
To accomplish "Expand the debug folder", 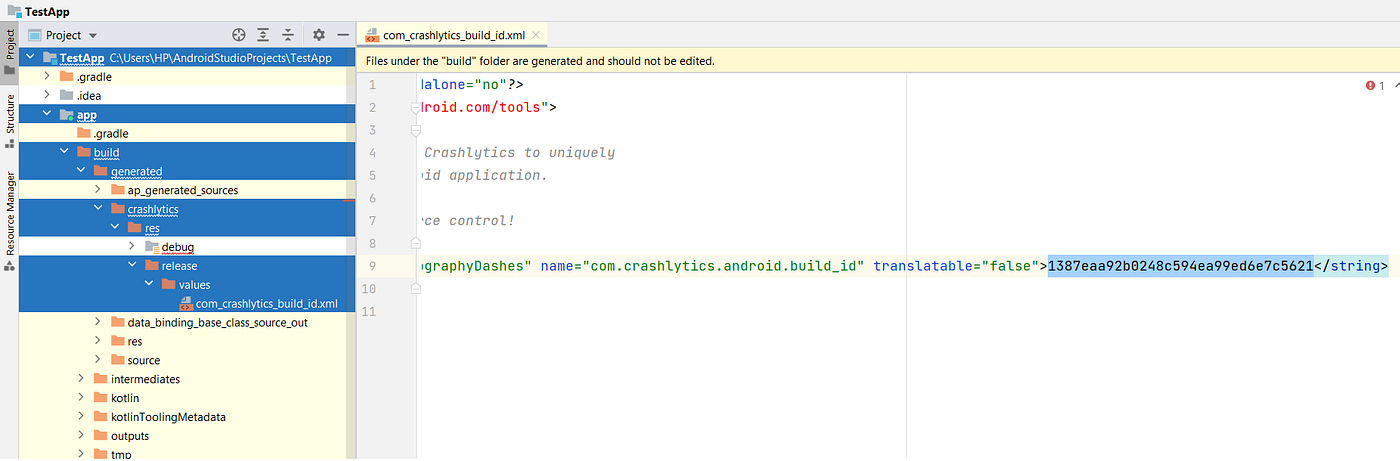I will pos(132,247).
